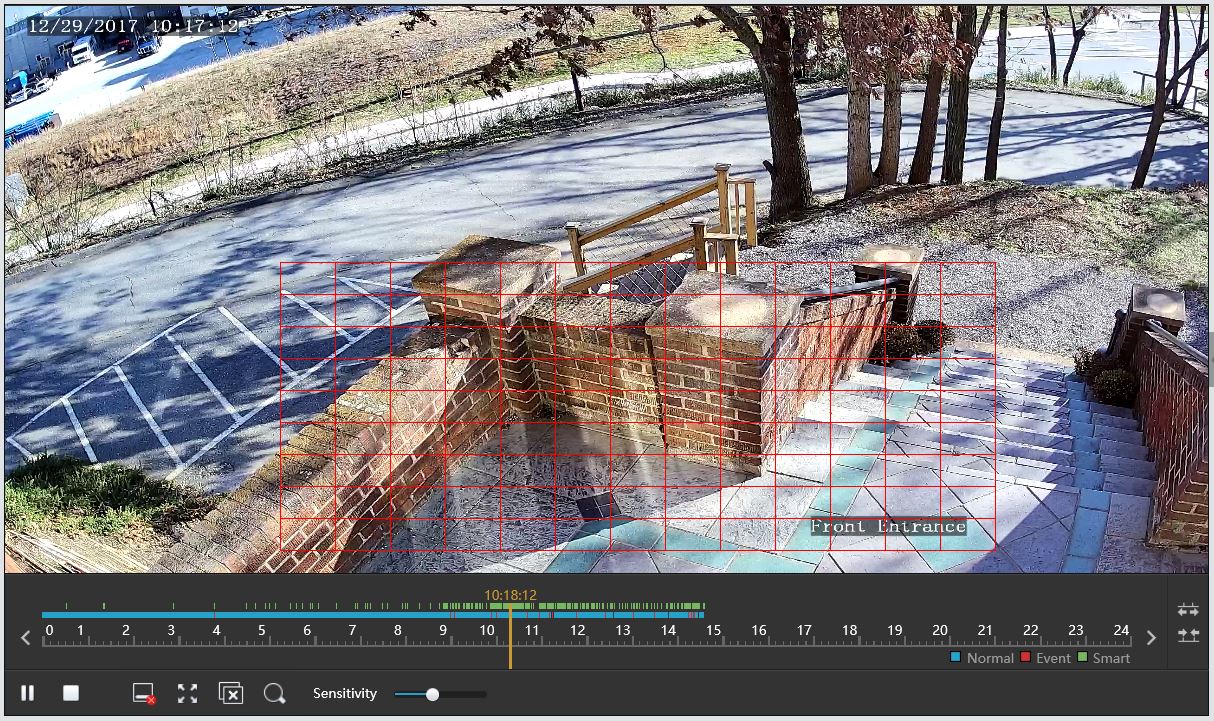Jump to hour 14 on the timeline
1214x721 pixels.
coord(668,631)
